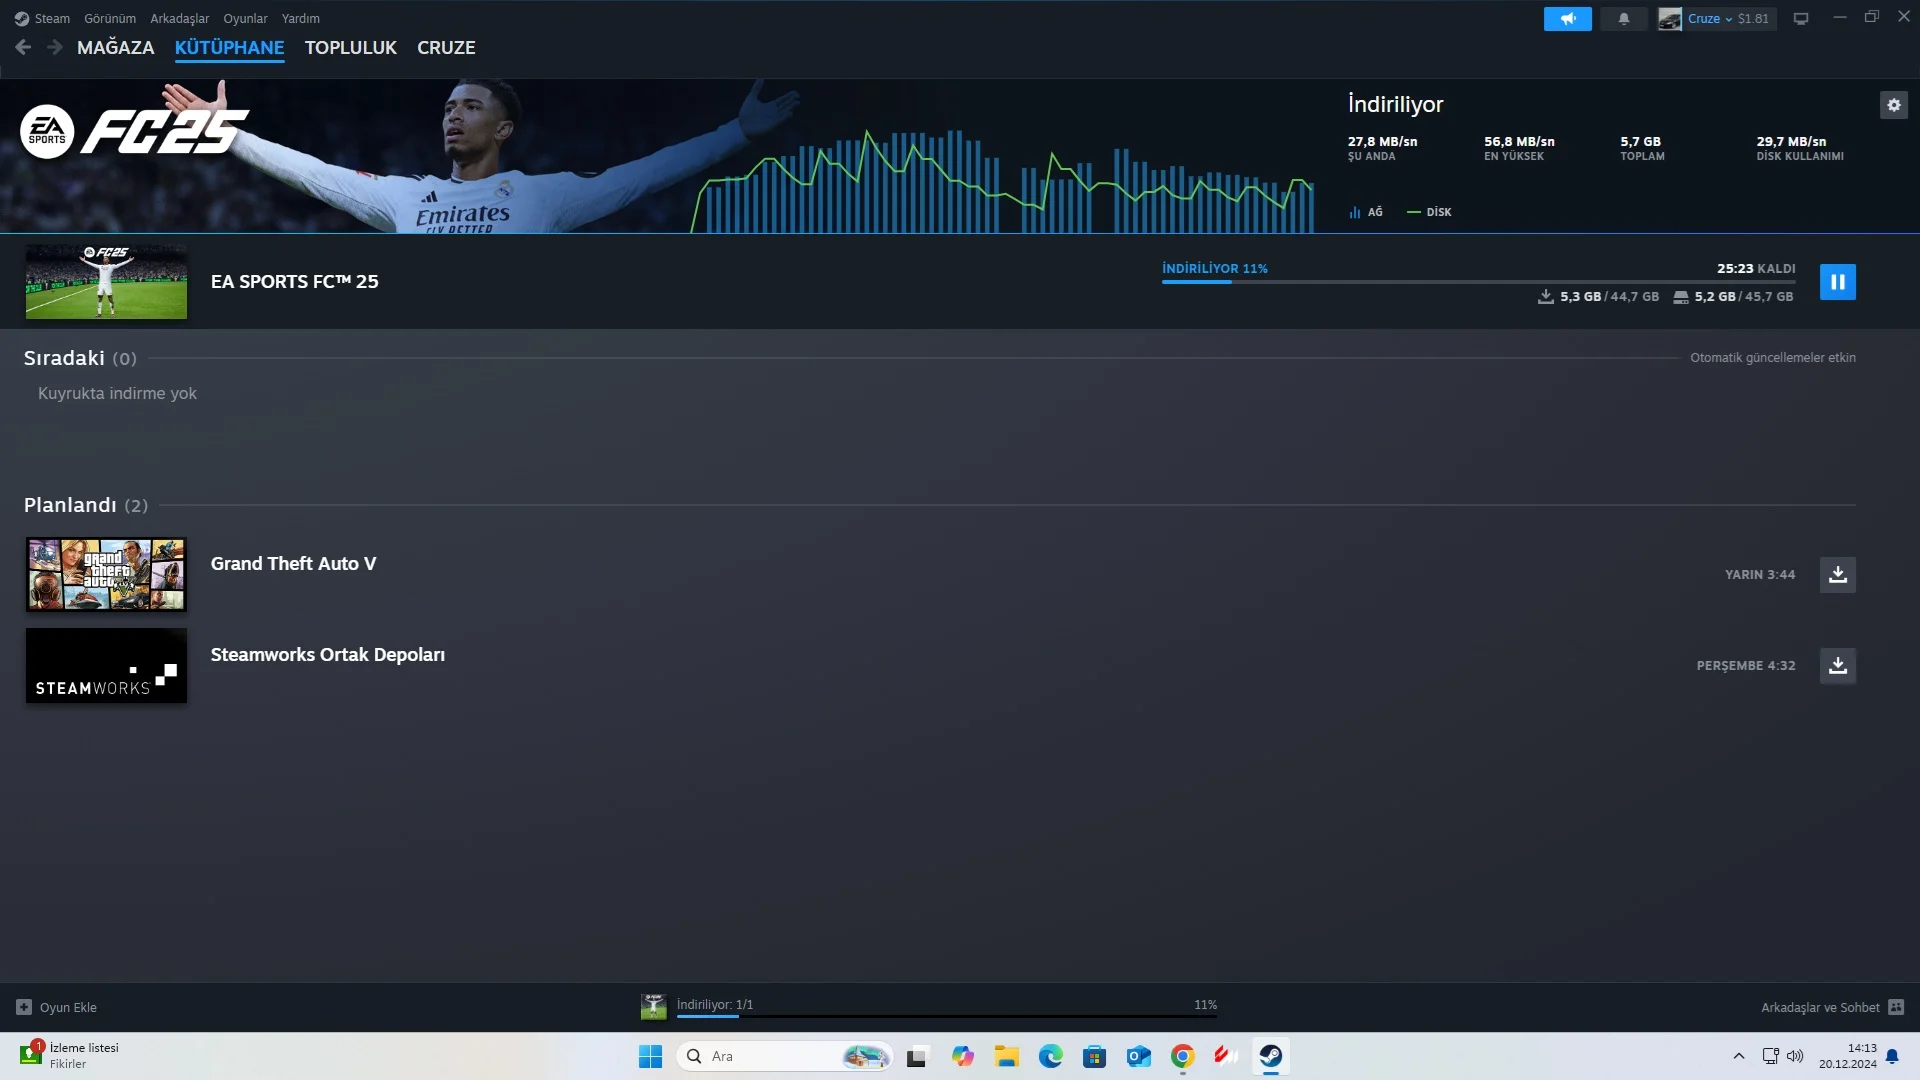Open File Explorer from taskbar
The height and width of the screenshot is (1080, 1920).
pos(1007,1056)
